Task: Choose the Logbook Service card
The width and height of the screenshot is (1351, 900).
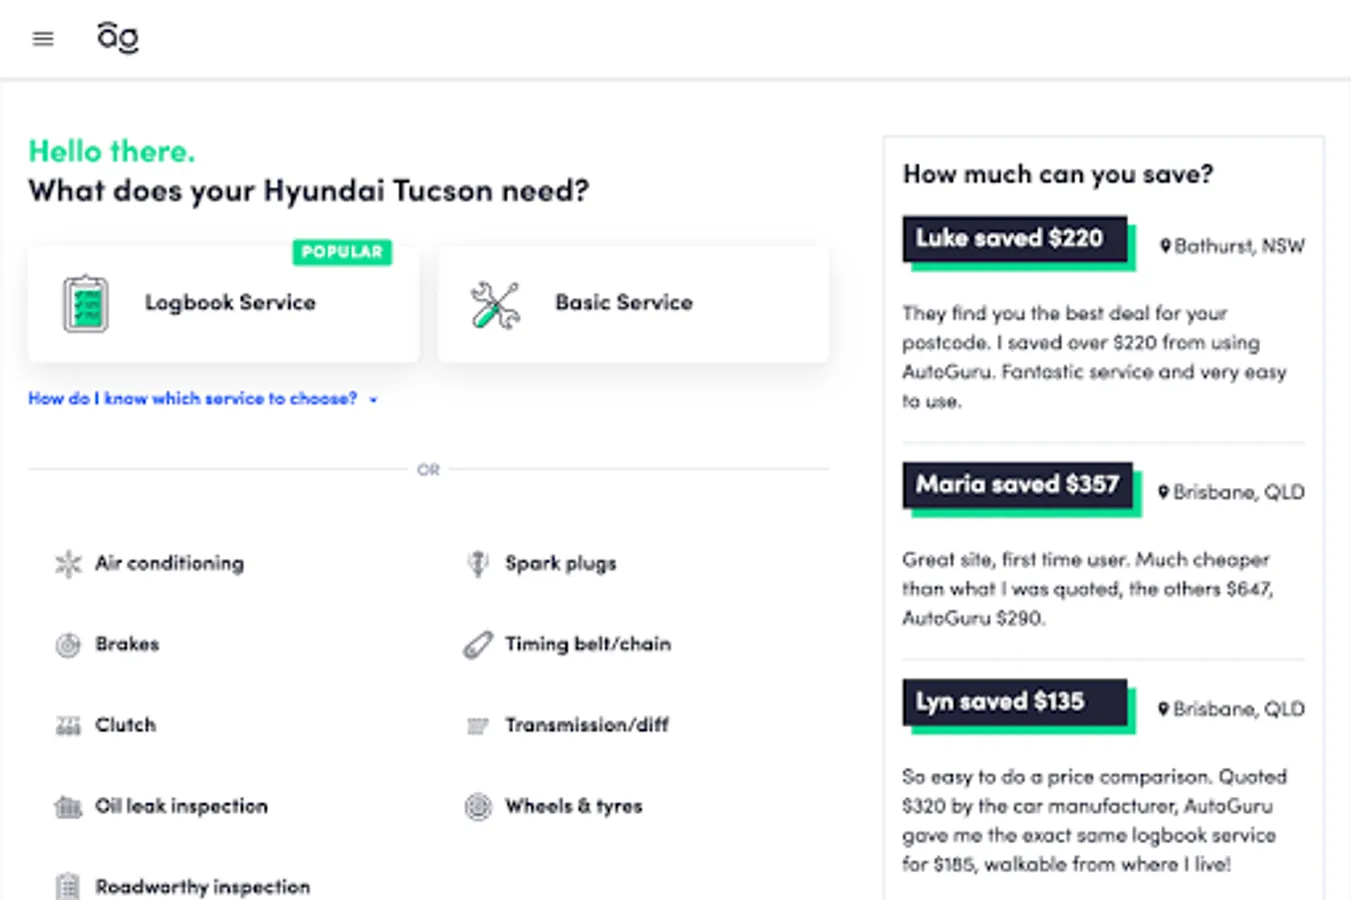Action: pyautogui.click(x=224, y=304)
